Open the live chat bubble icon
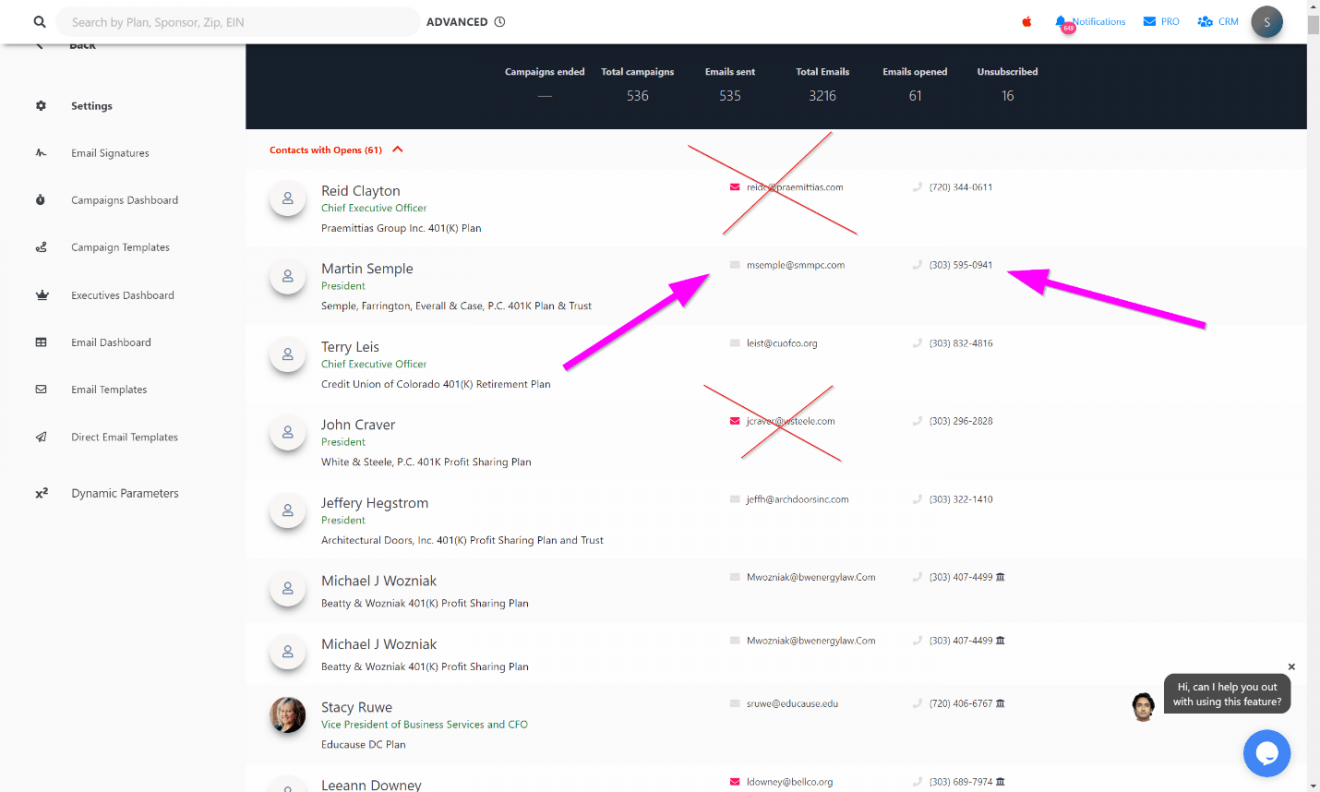Screen dimensions: 1320x792 point(1266,753)
